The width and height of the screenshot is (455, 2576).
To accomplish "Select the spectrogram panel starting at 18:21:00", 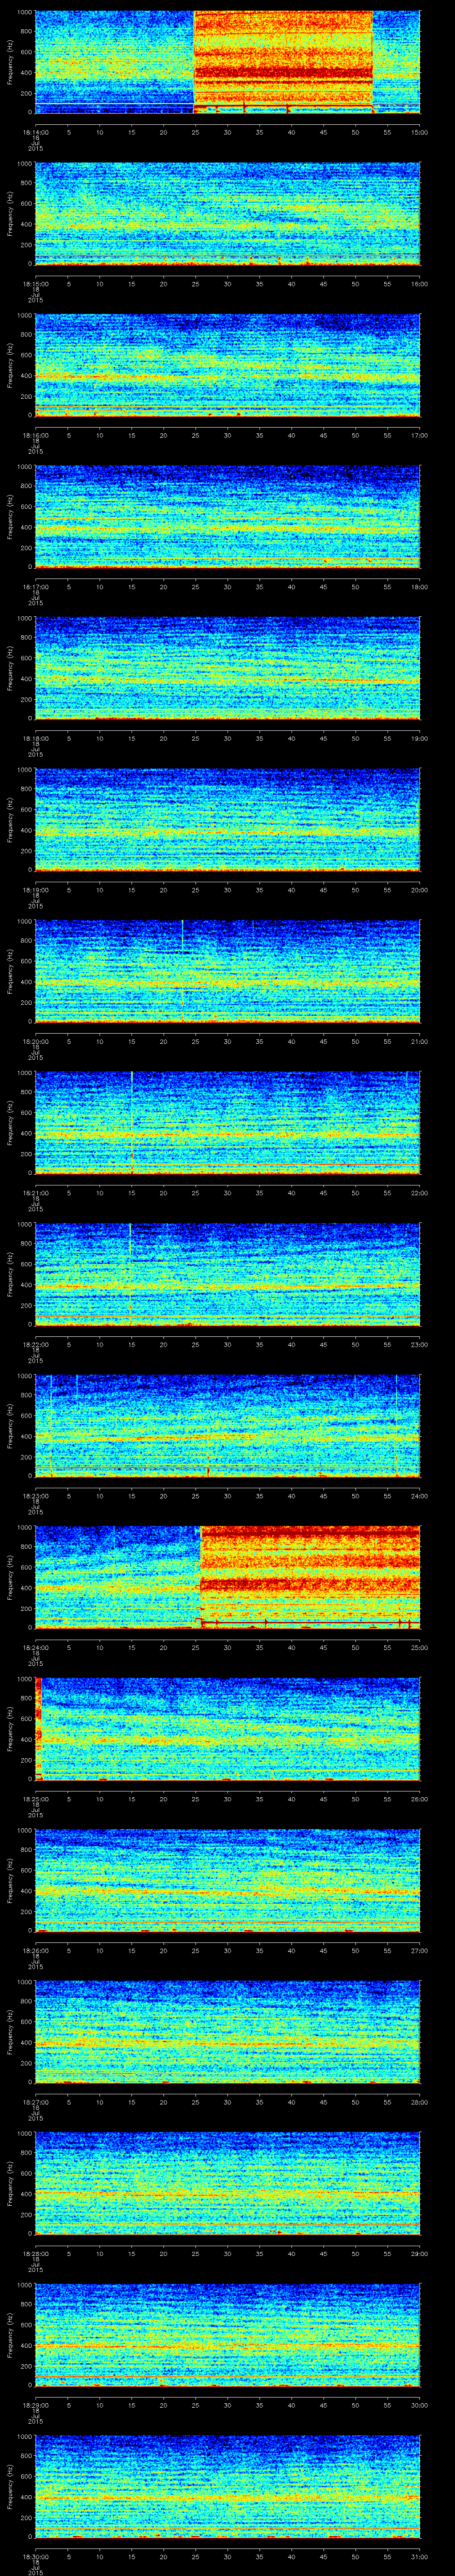I will (228, 1123).
